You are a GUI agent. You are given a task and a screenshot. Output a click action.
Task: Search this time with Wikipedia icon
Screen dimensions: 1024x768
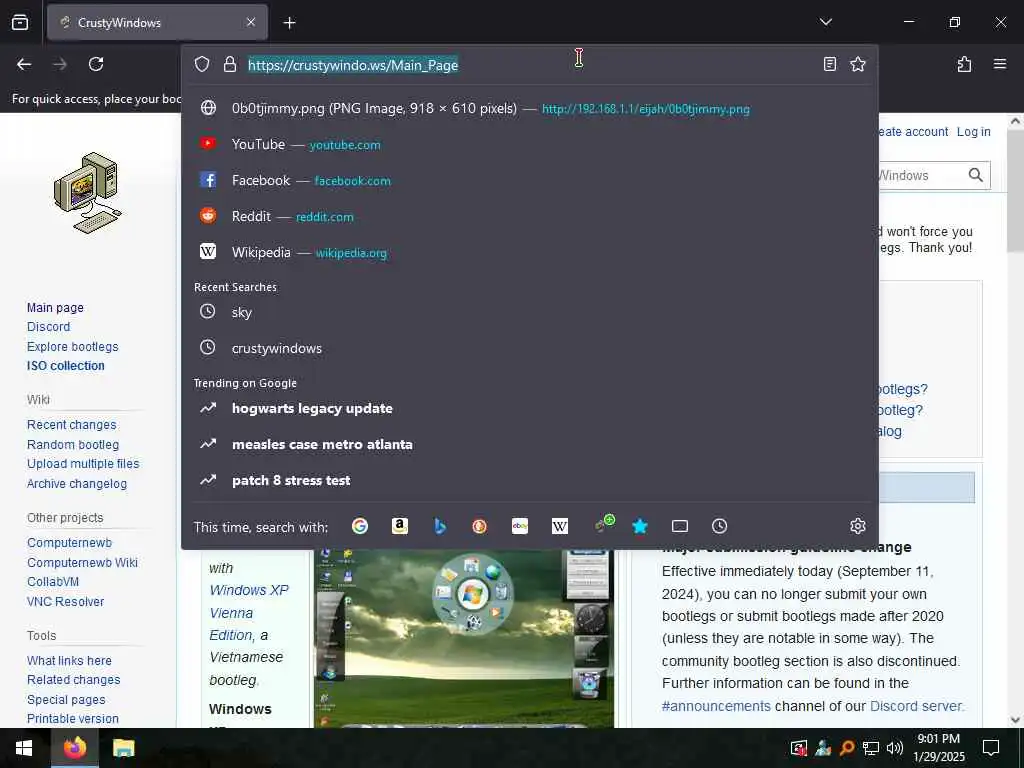tap(560, 526)
